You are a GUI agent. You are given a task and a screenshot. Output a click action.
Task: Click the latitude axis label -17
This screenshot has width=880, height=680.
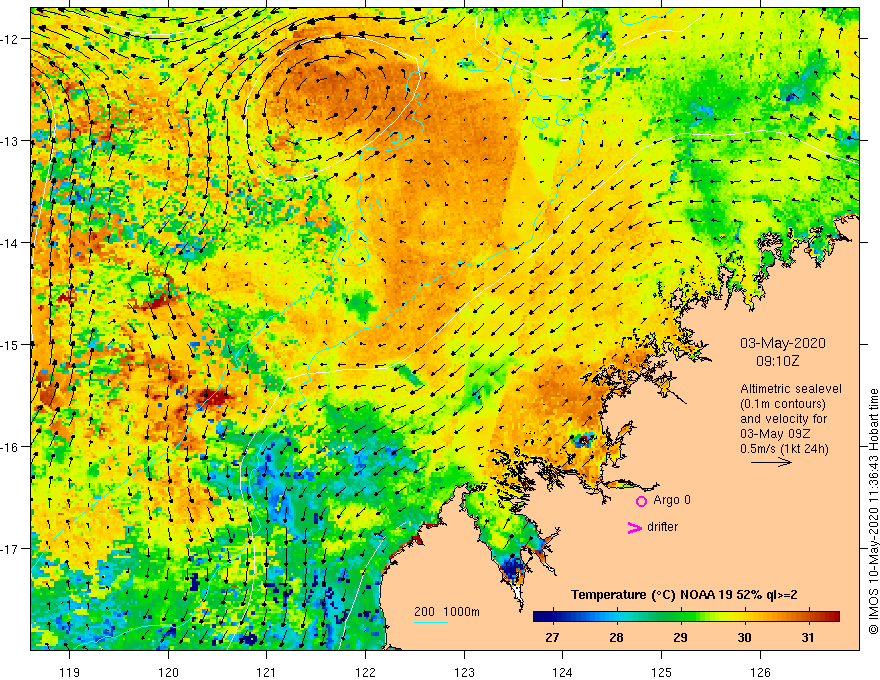click(x=11, y=549)
